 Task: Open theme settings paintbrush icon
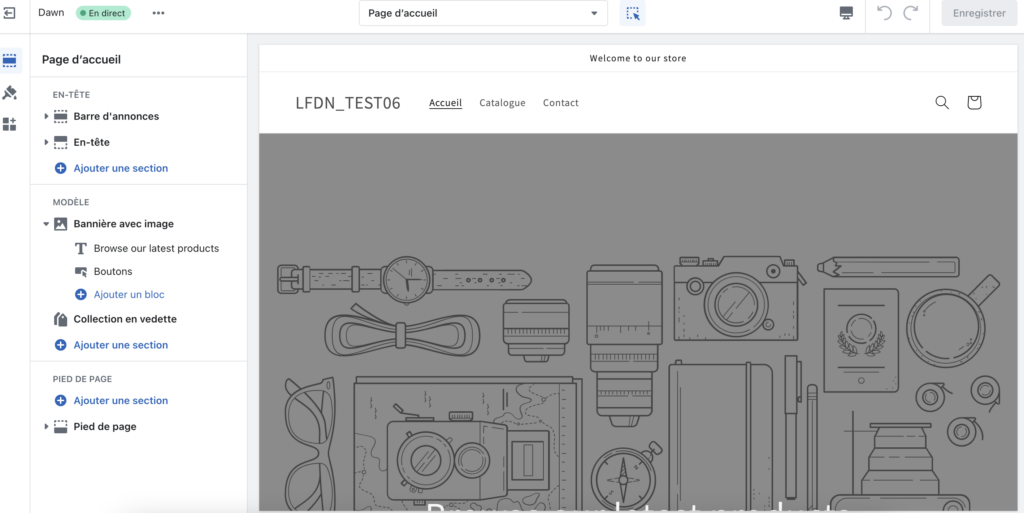[10, 92]
